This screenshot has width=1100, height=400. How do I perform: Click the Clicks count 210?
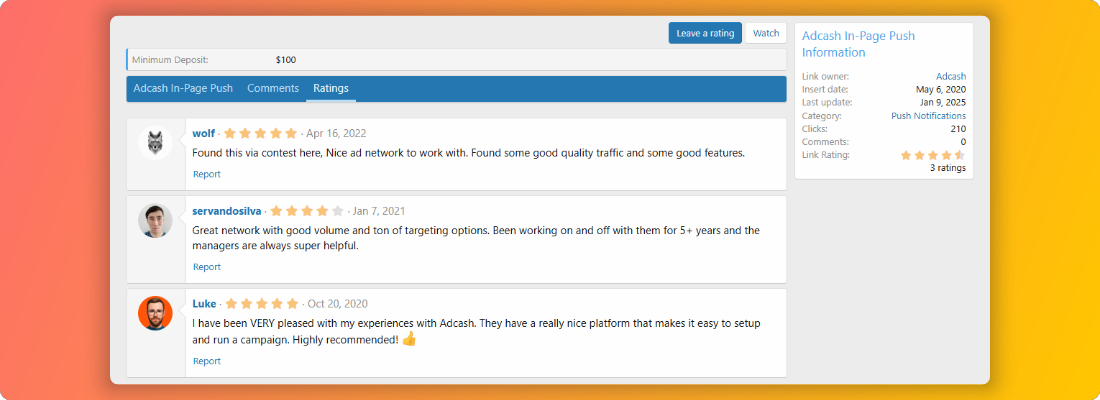tap(958, 128)
